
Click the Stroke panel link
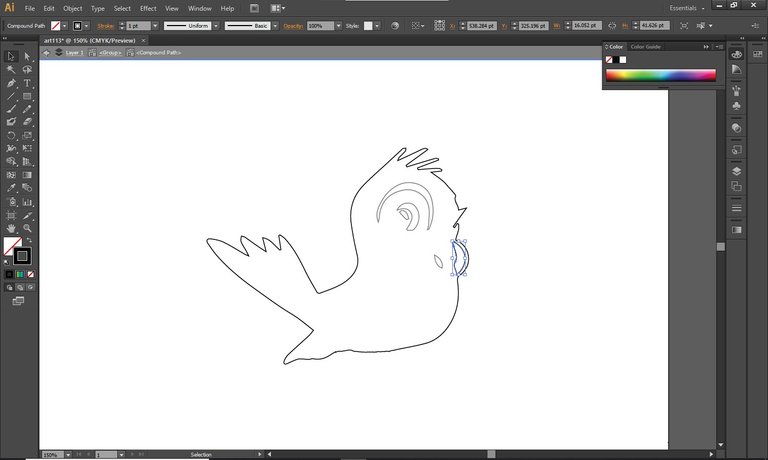[x=105, y=26]
